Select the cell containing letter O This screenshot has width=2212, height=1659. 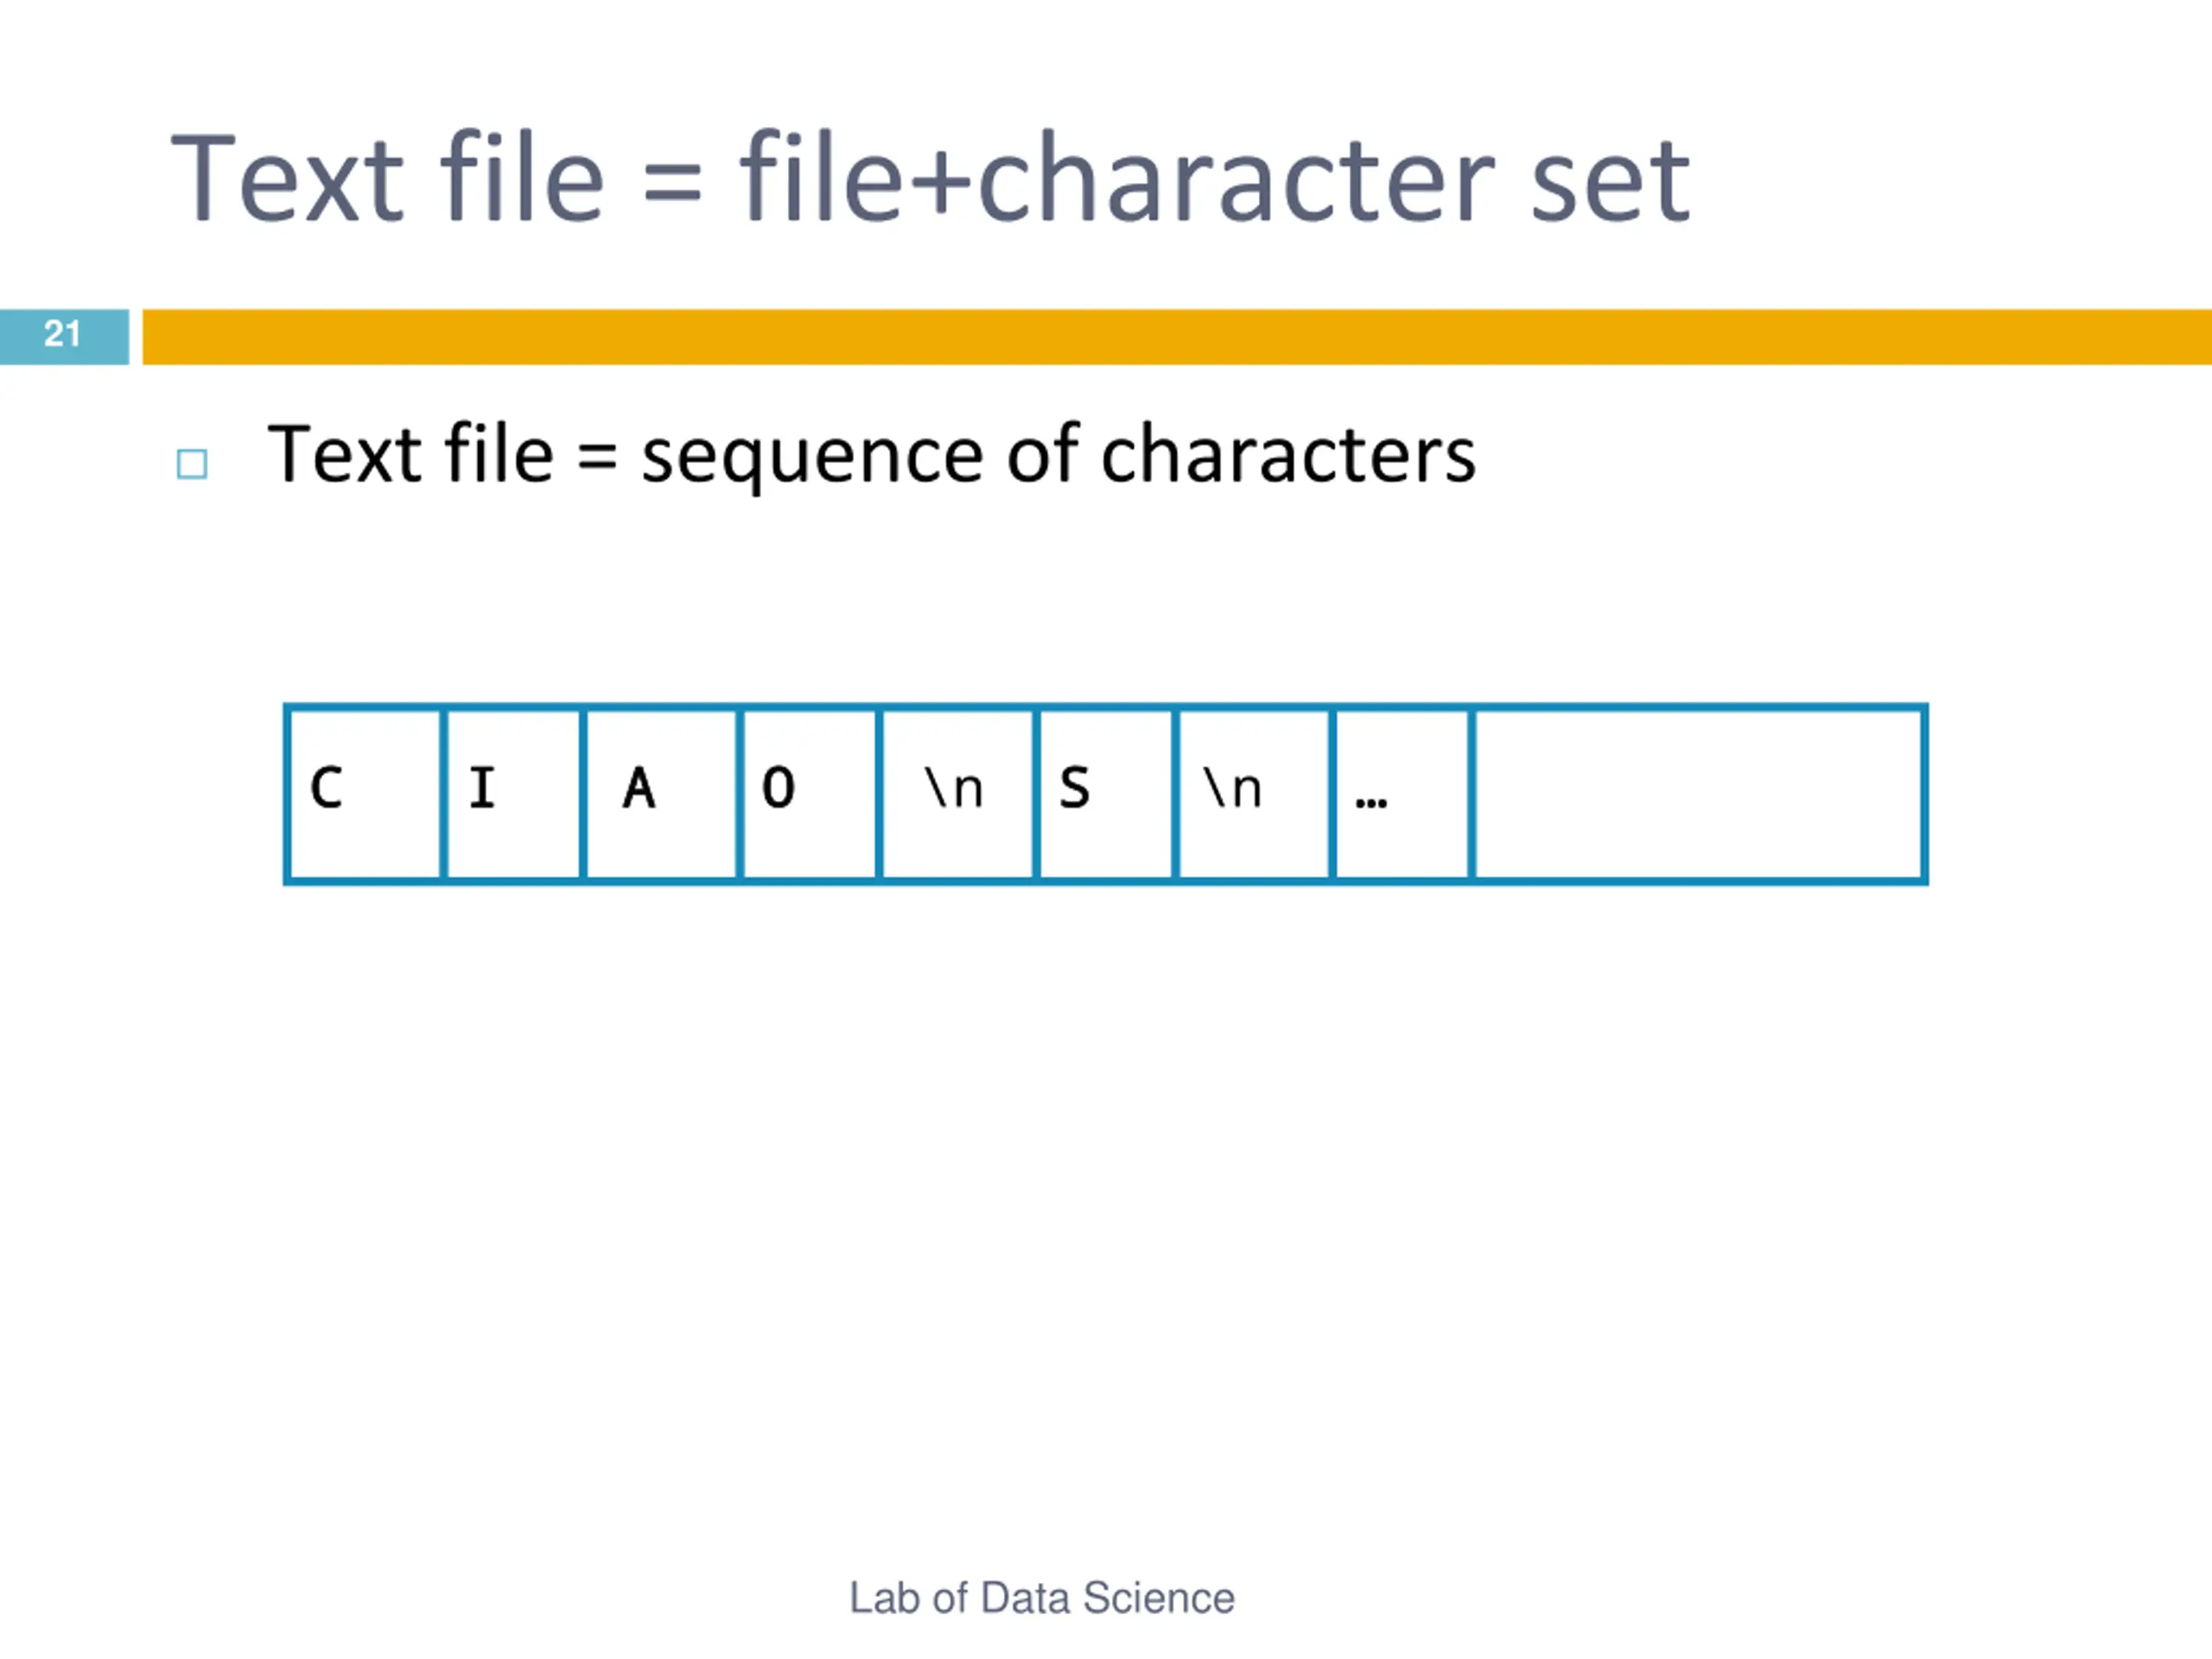tap(809, 794)
